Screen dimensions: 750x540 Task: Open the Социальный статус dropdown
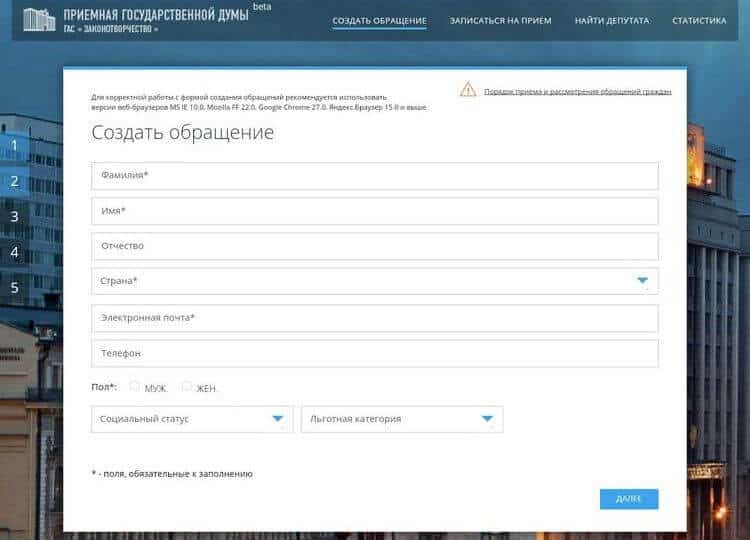tap(192, 419)
